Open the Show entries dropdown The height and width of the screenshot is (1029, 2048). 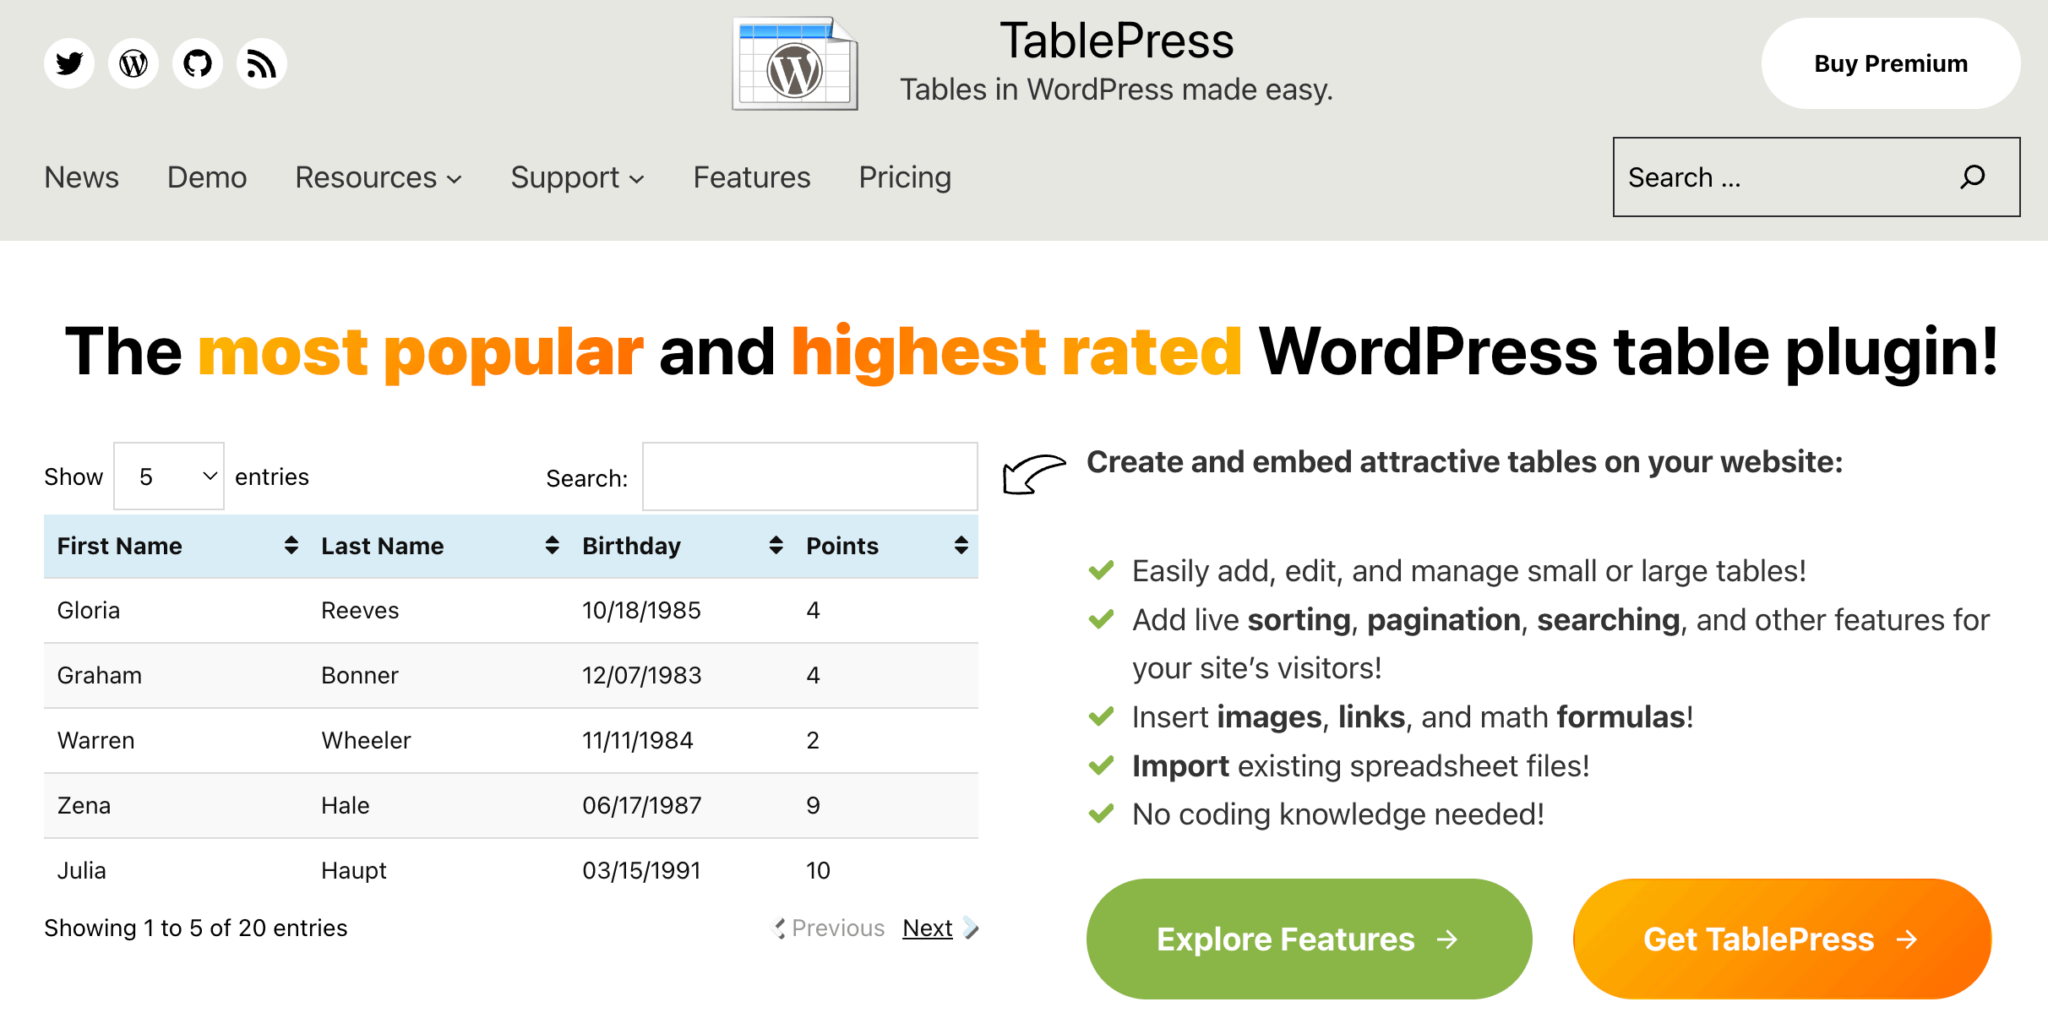168,476
